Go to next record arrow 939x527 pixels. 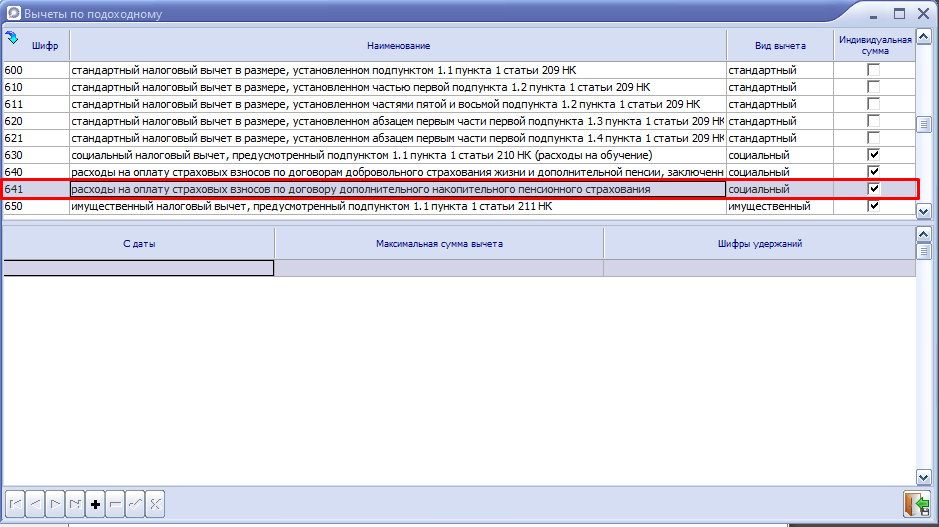click(56, 505)
